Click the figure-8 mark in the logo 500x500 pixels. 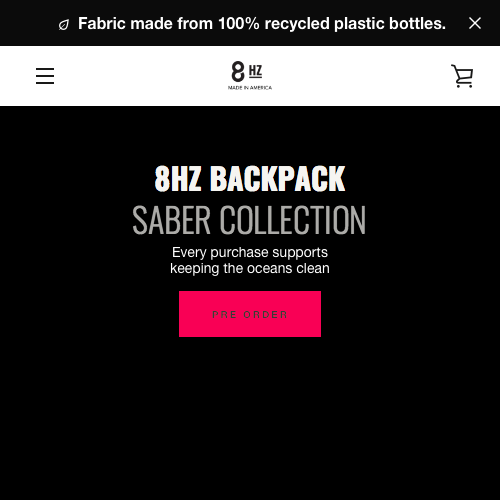click(x=238, y=71)
